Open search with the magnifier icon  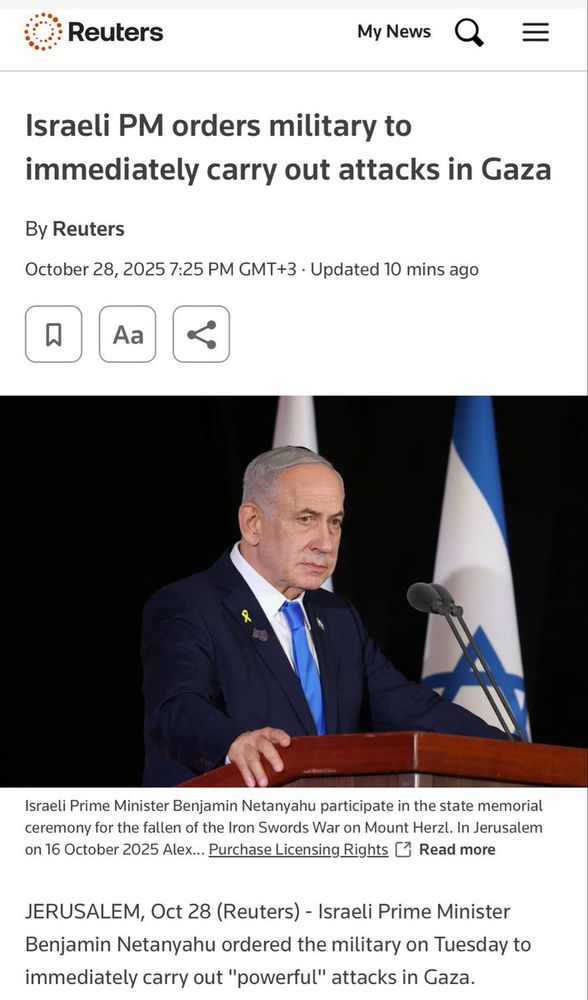(469, 32)
